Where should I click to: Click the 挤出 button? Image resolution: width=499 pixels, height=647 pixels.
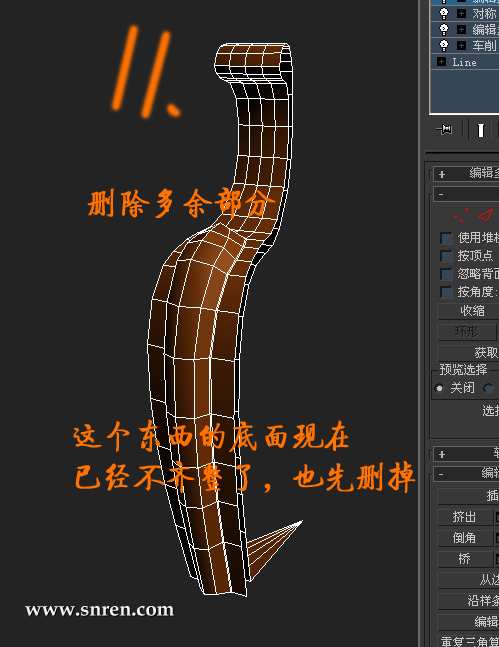(464, 517)
